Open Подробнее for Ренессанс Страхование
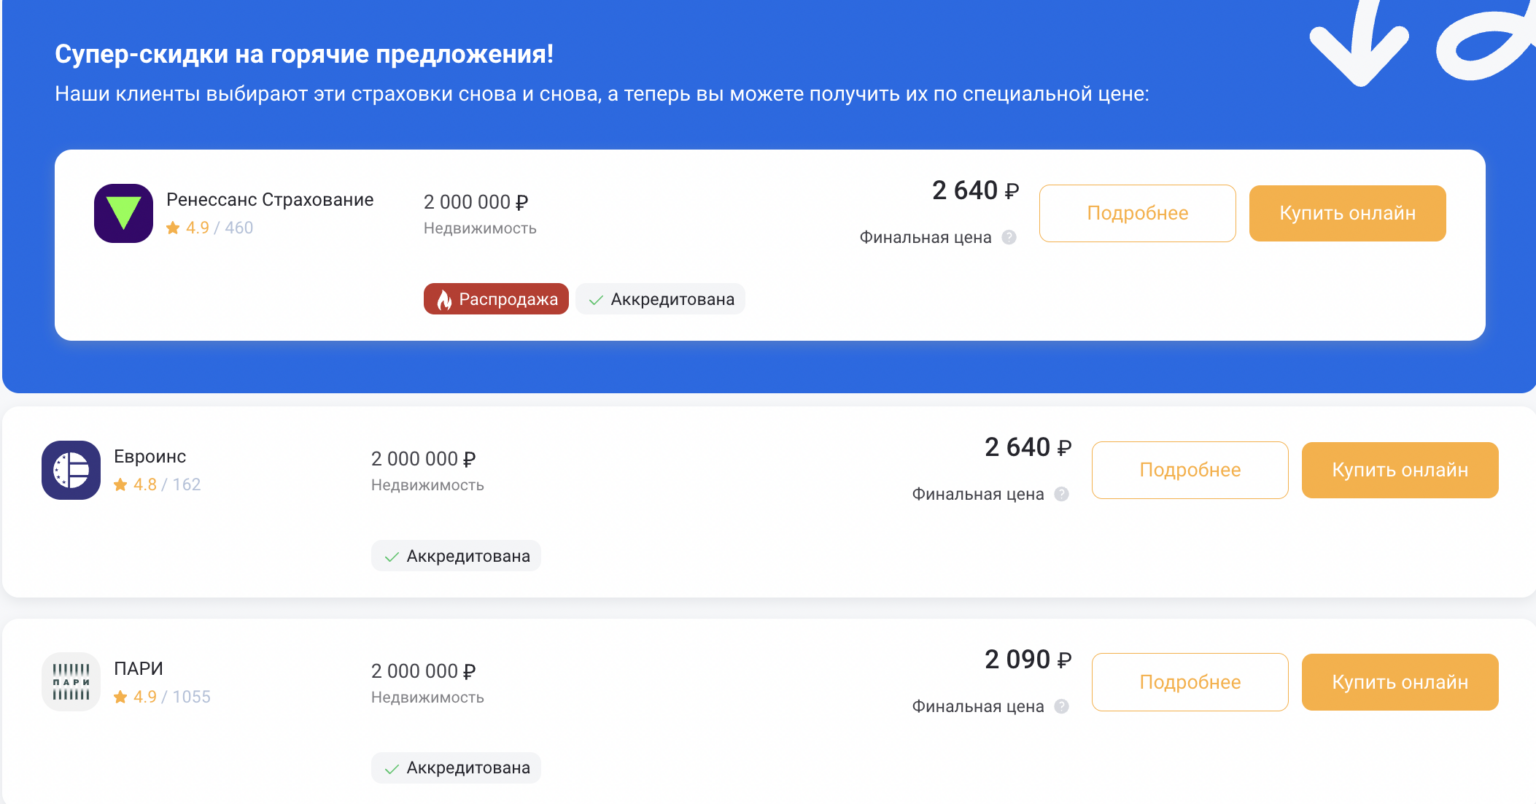 (x=1137, y=213)
